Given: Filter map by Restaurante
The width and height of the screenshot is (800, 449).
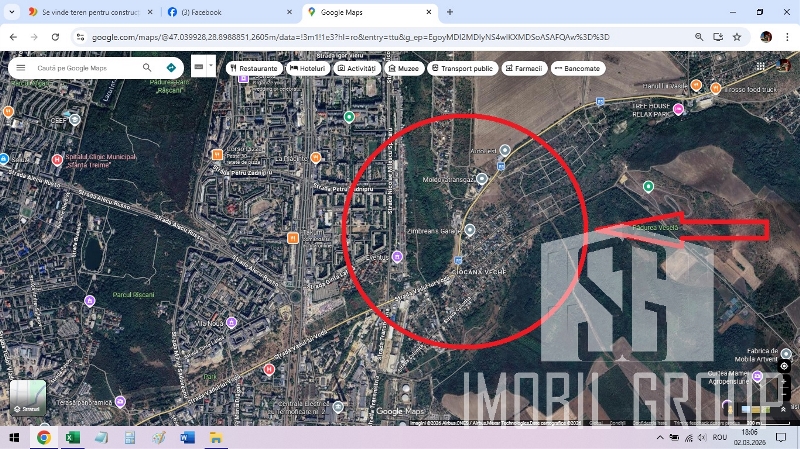Looking at the screenshot, I should (252, 69).
